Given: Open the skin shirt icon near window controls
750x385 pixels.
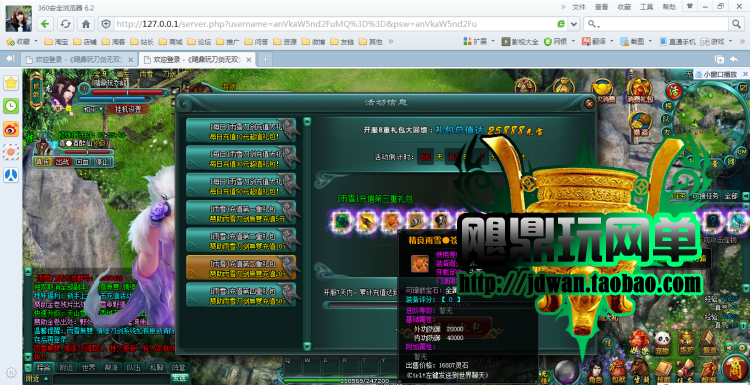Looking at the screenshot, I should (690, 6).
